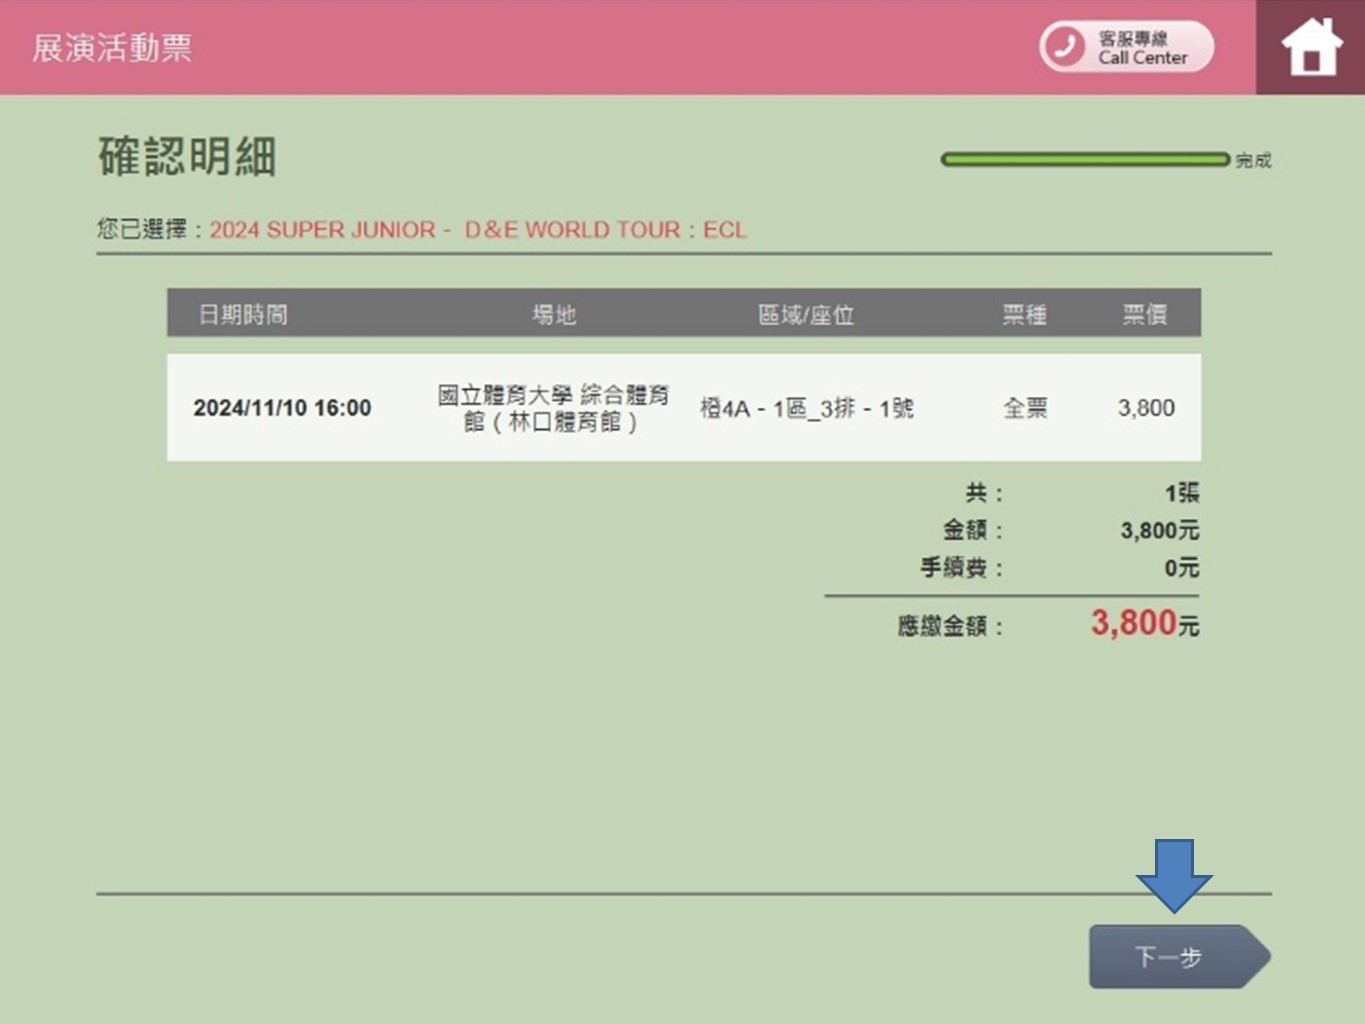Click the 確認明細 page heading
The image size is (1365, 1024).
(187, 157)
